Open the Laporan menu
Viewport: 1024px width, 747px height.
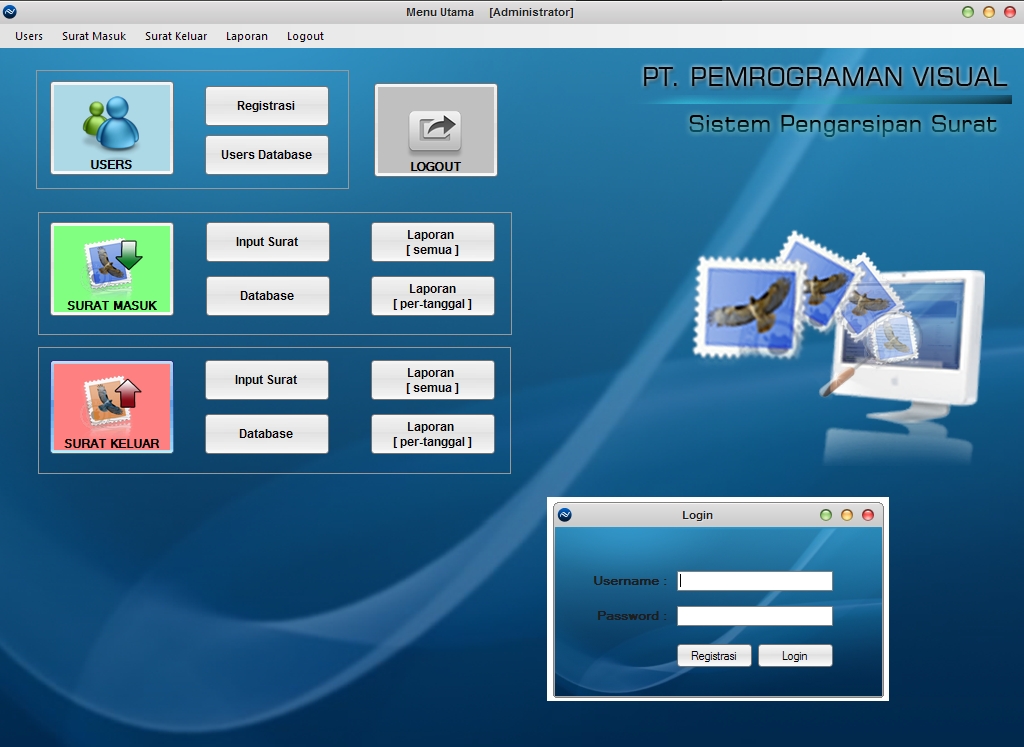247,36
